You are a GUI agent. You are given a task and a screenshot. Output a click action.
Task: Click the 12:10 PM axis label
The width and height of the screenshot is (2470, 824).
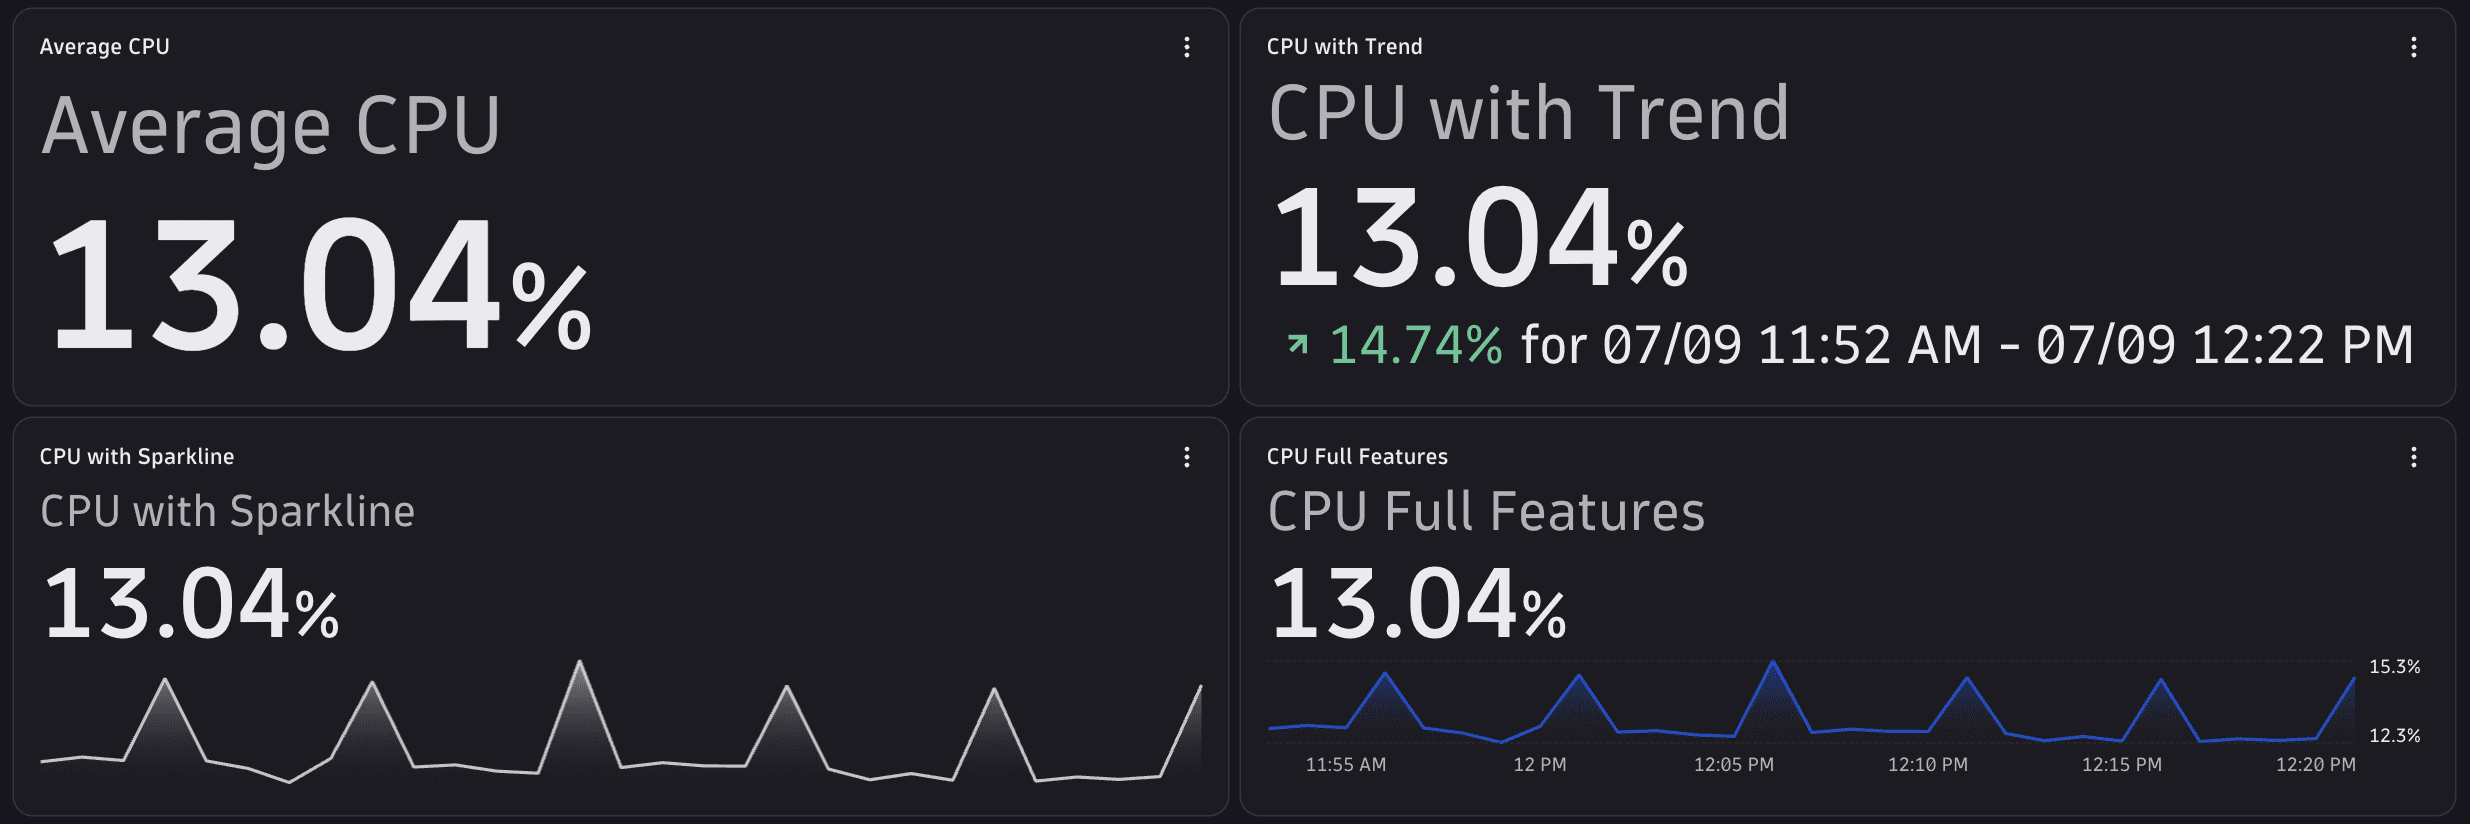pyautogui.click(x=1928, y=765)
